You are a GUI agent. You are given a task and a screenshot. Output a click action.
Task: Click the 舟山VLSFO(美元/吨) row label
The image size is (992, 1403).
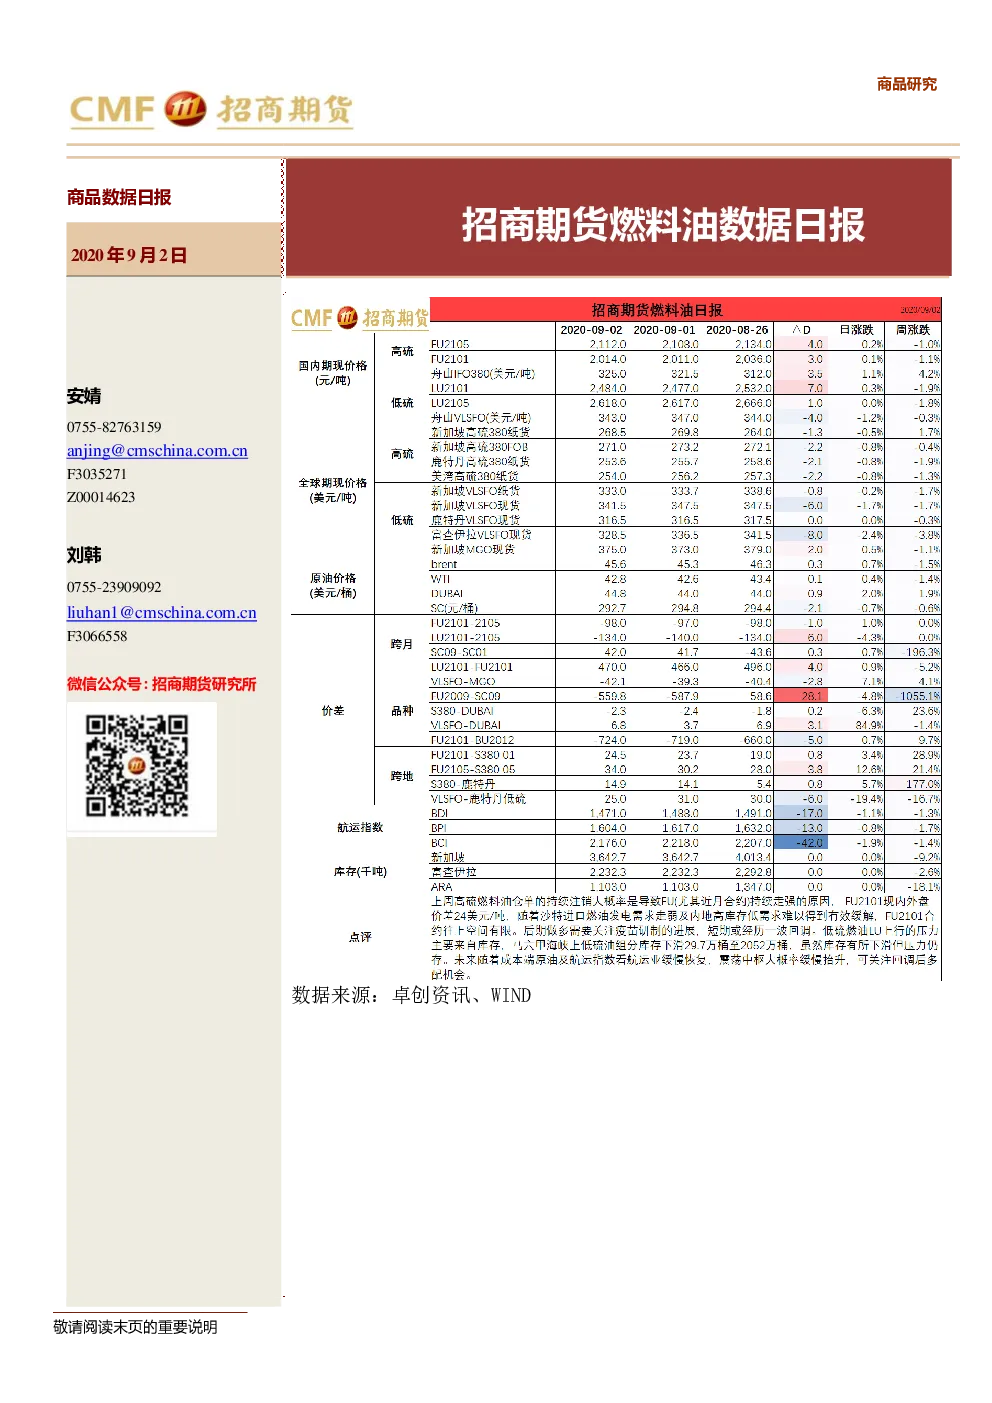click(481, 418)
